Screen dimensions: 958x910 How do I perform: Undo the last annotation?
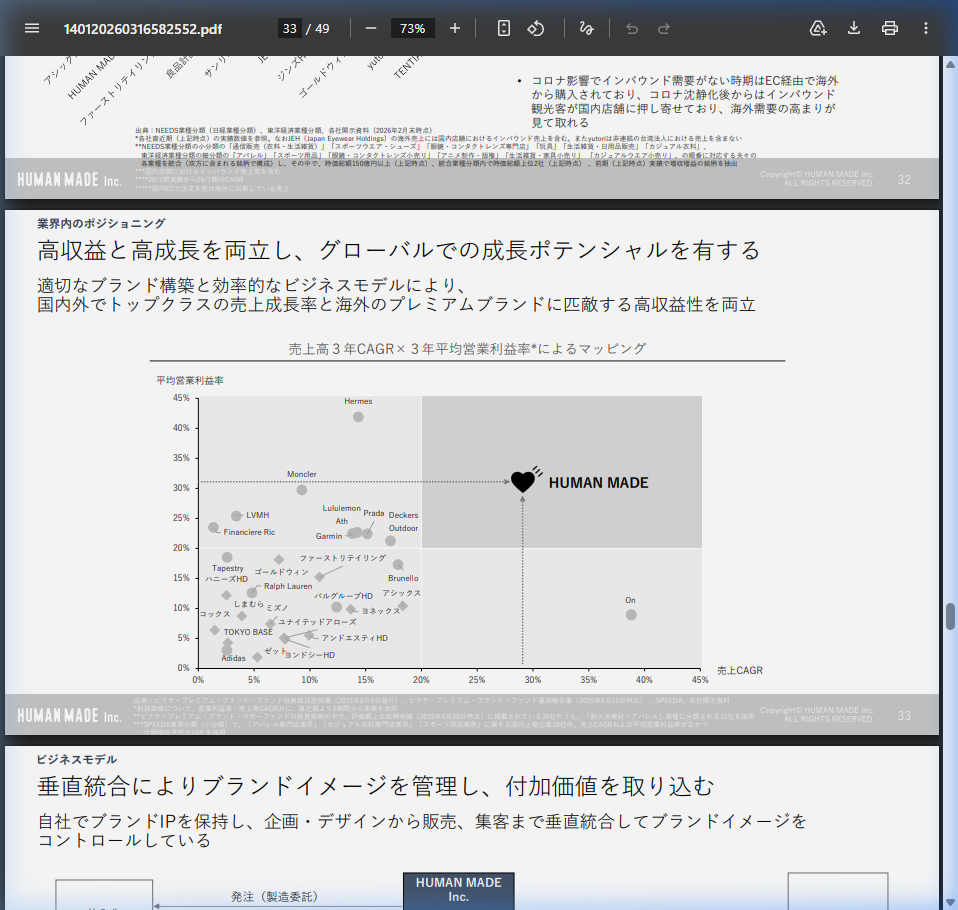pyautogui.click(x=632, y=29)
